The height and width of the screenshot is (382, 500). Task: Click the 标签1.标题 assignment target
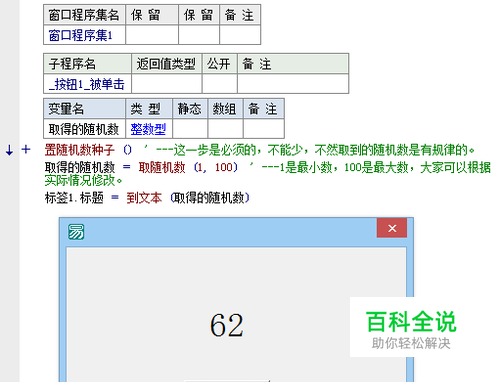(74, 198)
